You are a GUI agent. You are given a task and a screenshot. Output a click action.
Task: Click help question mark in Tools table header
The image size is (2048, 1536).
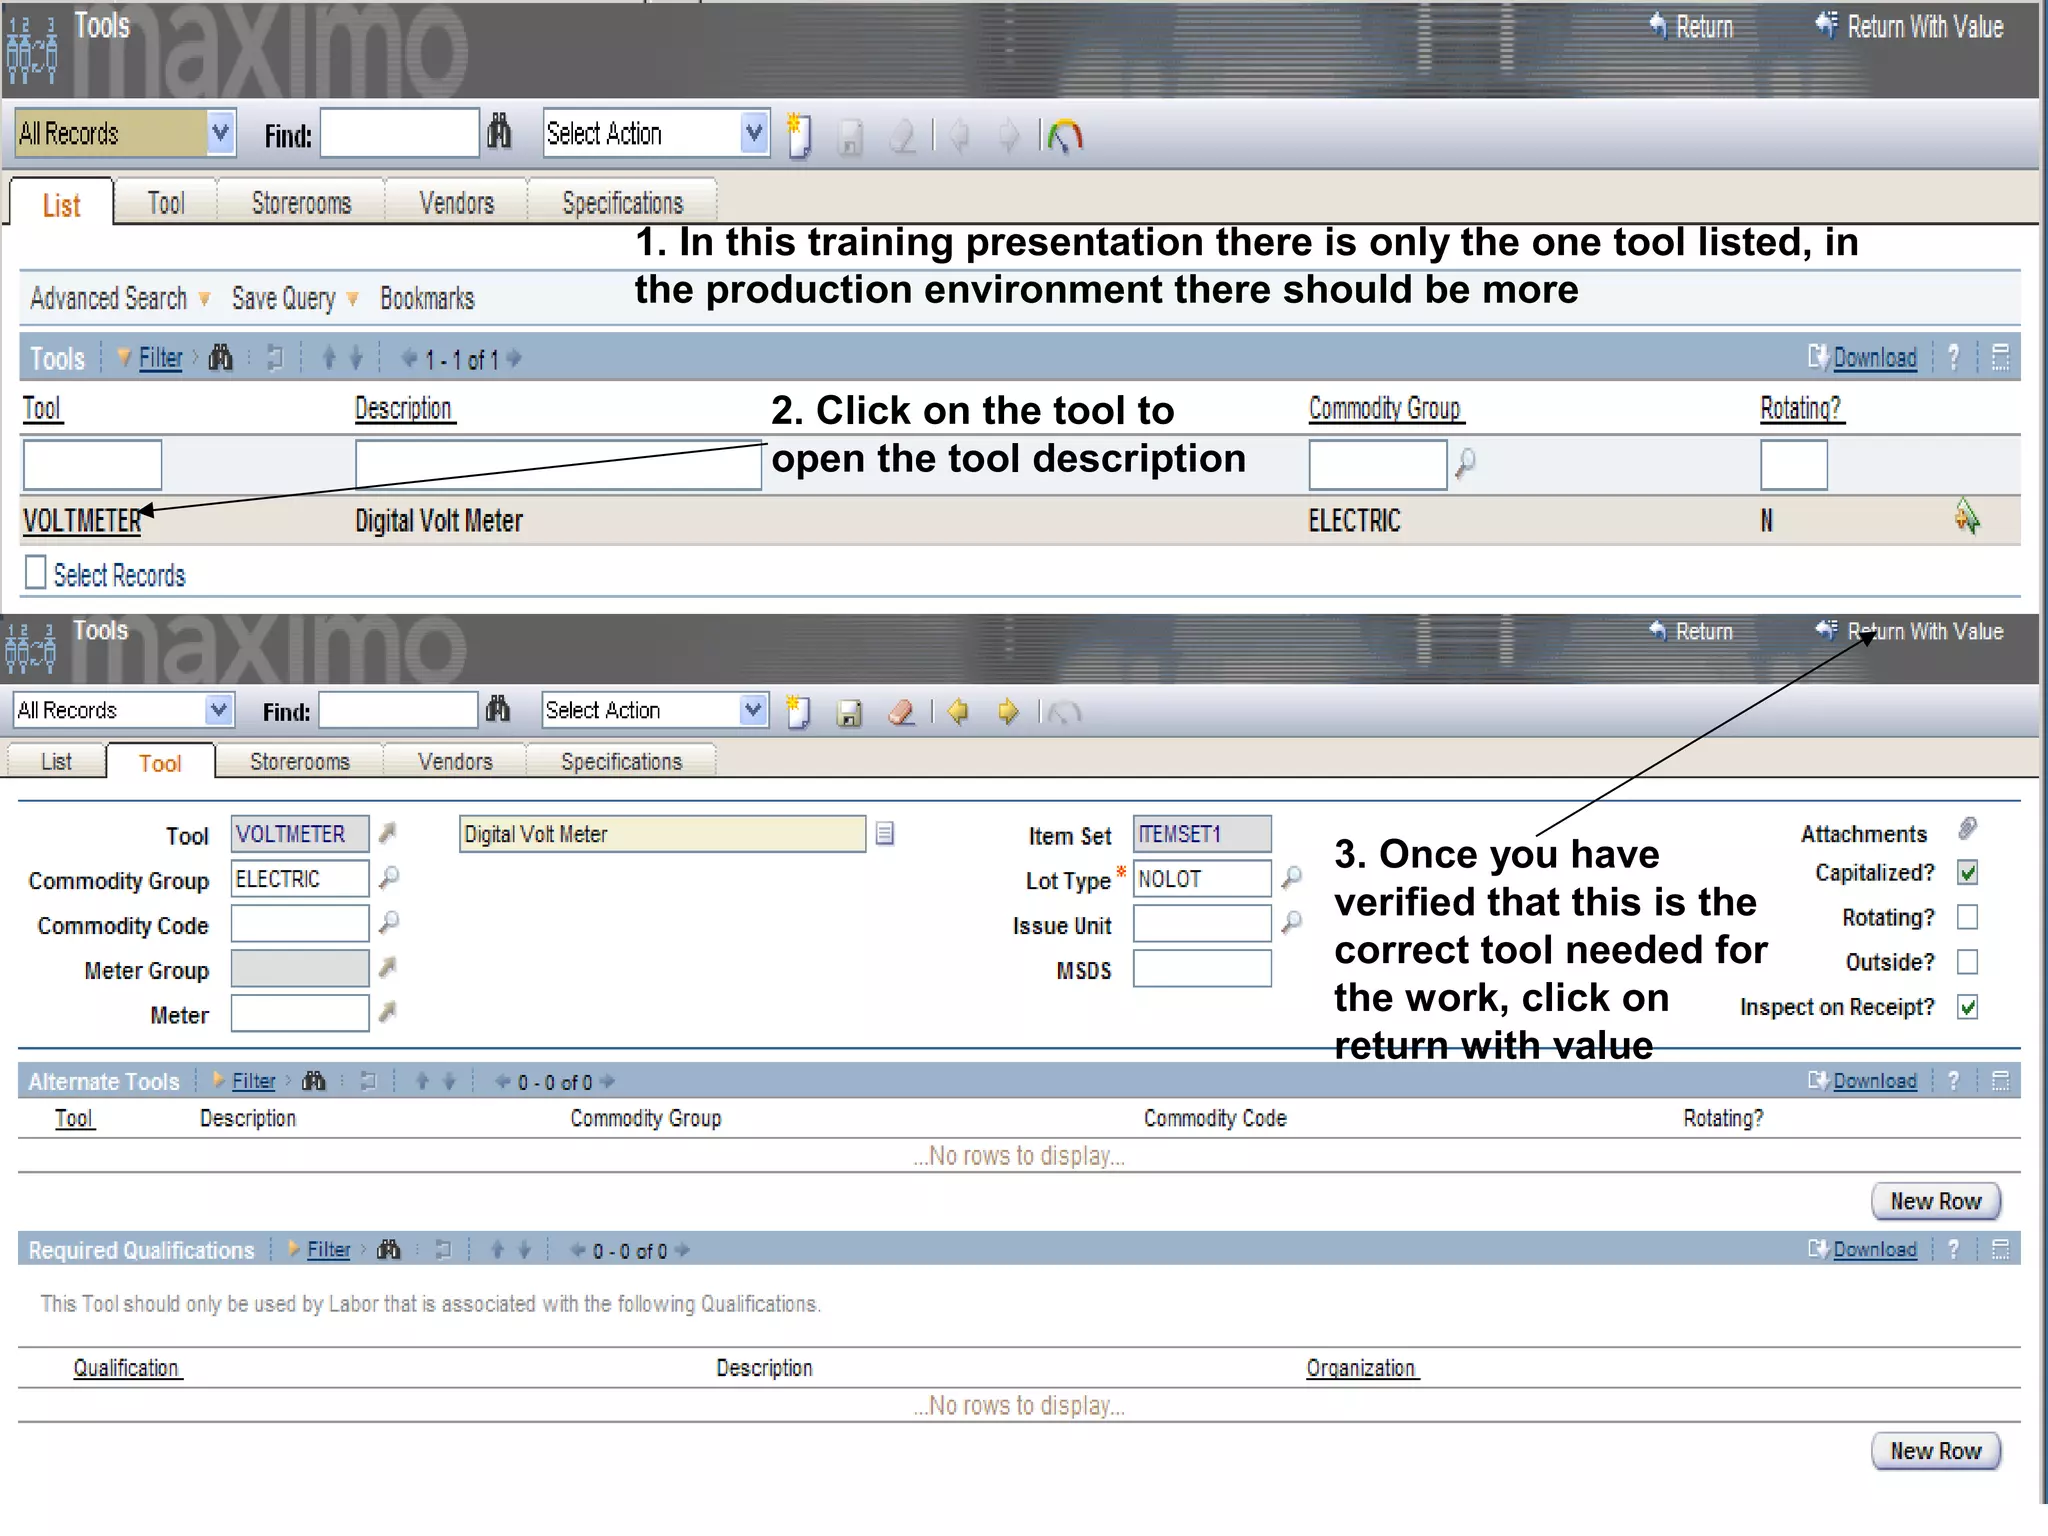pyautogui.click(x=1953, y=357)
